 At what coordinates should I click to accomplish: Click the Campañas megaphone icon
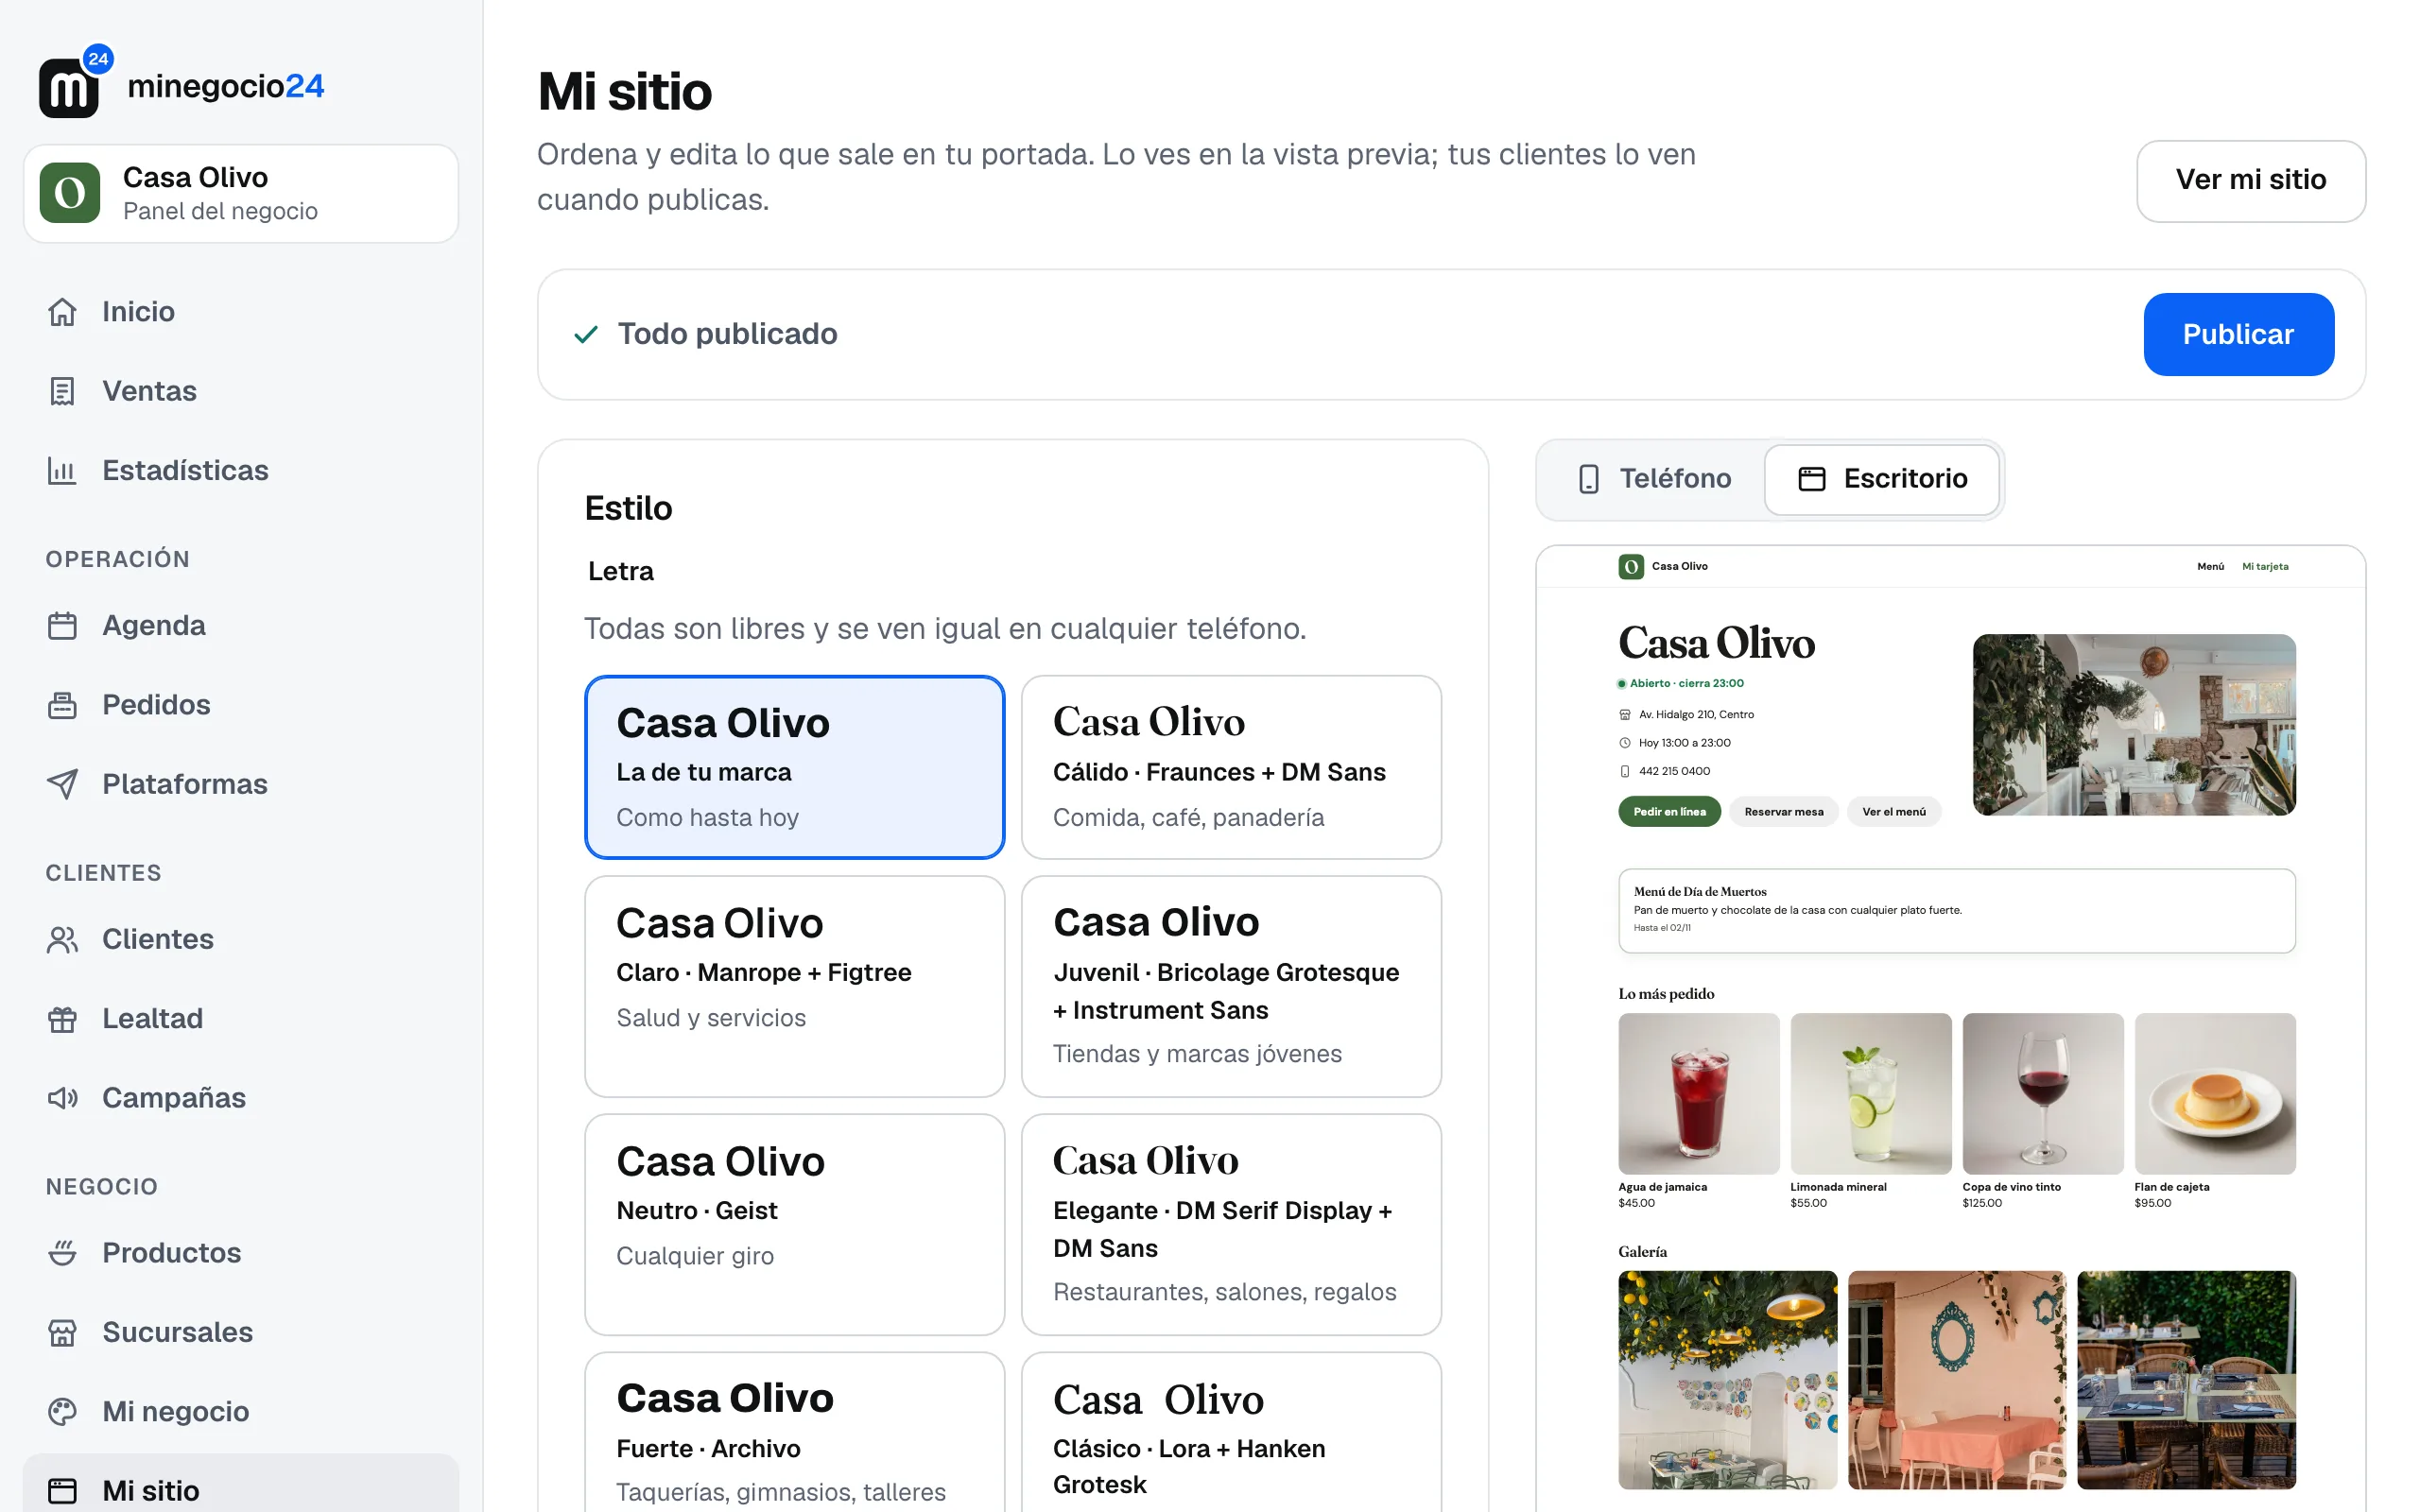click(62, 1098)
